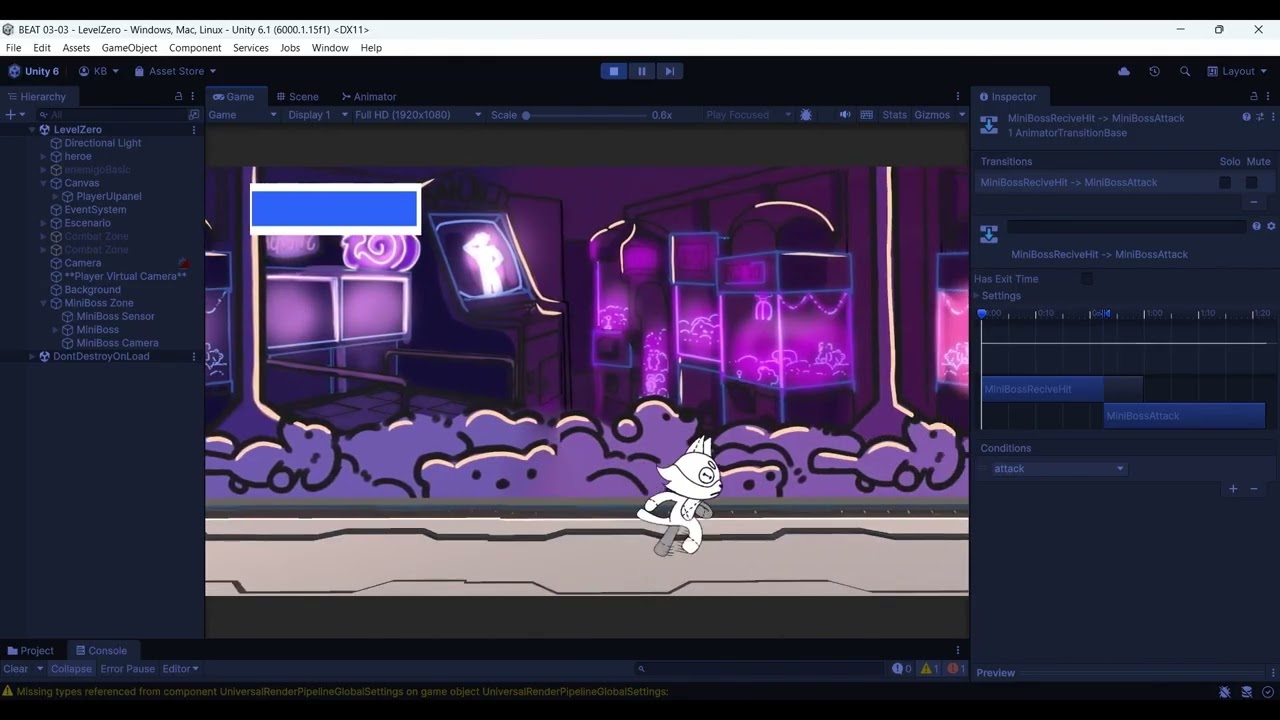Toggle info message count in Console
This screenshot has height=720, width=1280.
pyautogui.click(x=902, y=669)
